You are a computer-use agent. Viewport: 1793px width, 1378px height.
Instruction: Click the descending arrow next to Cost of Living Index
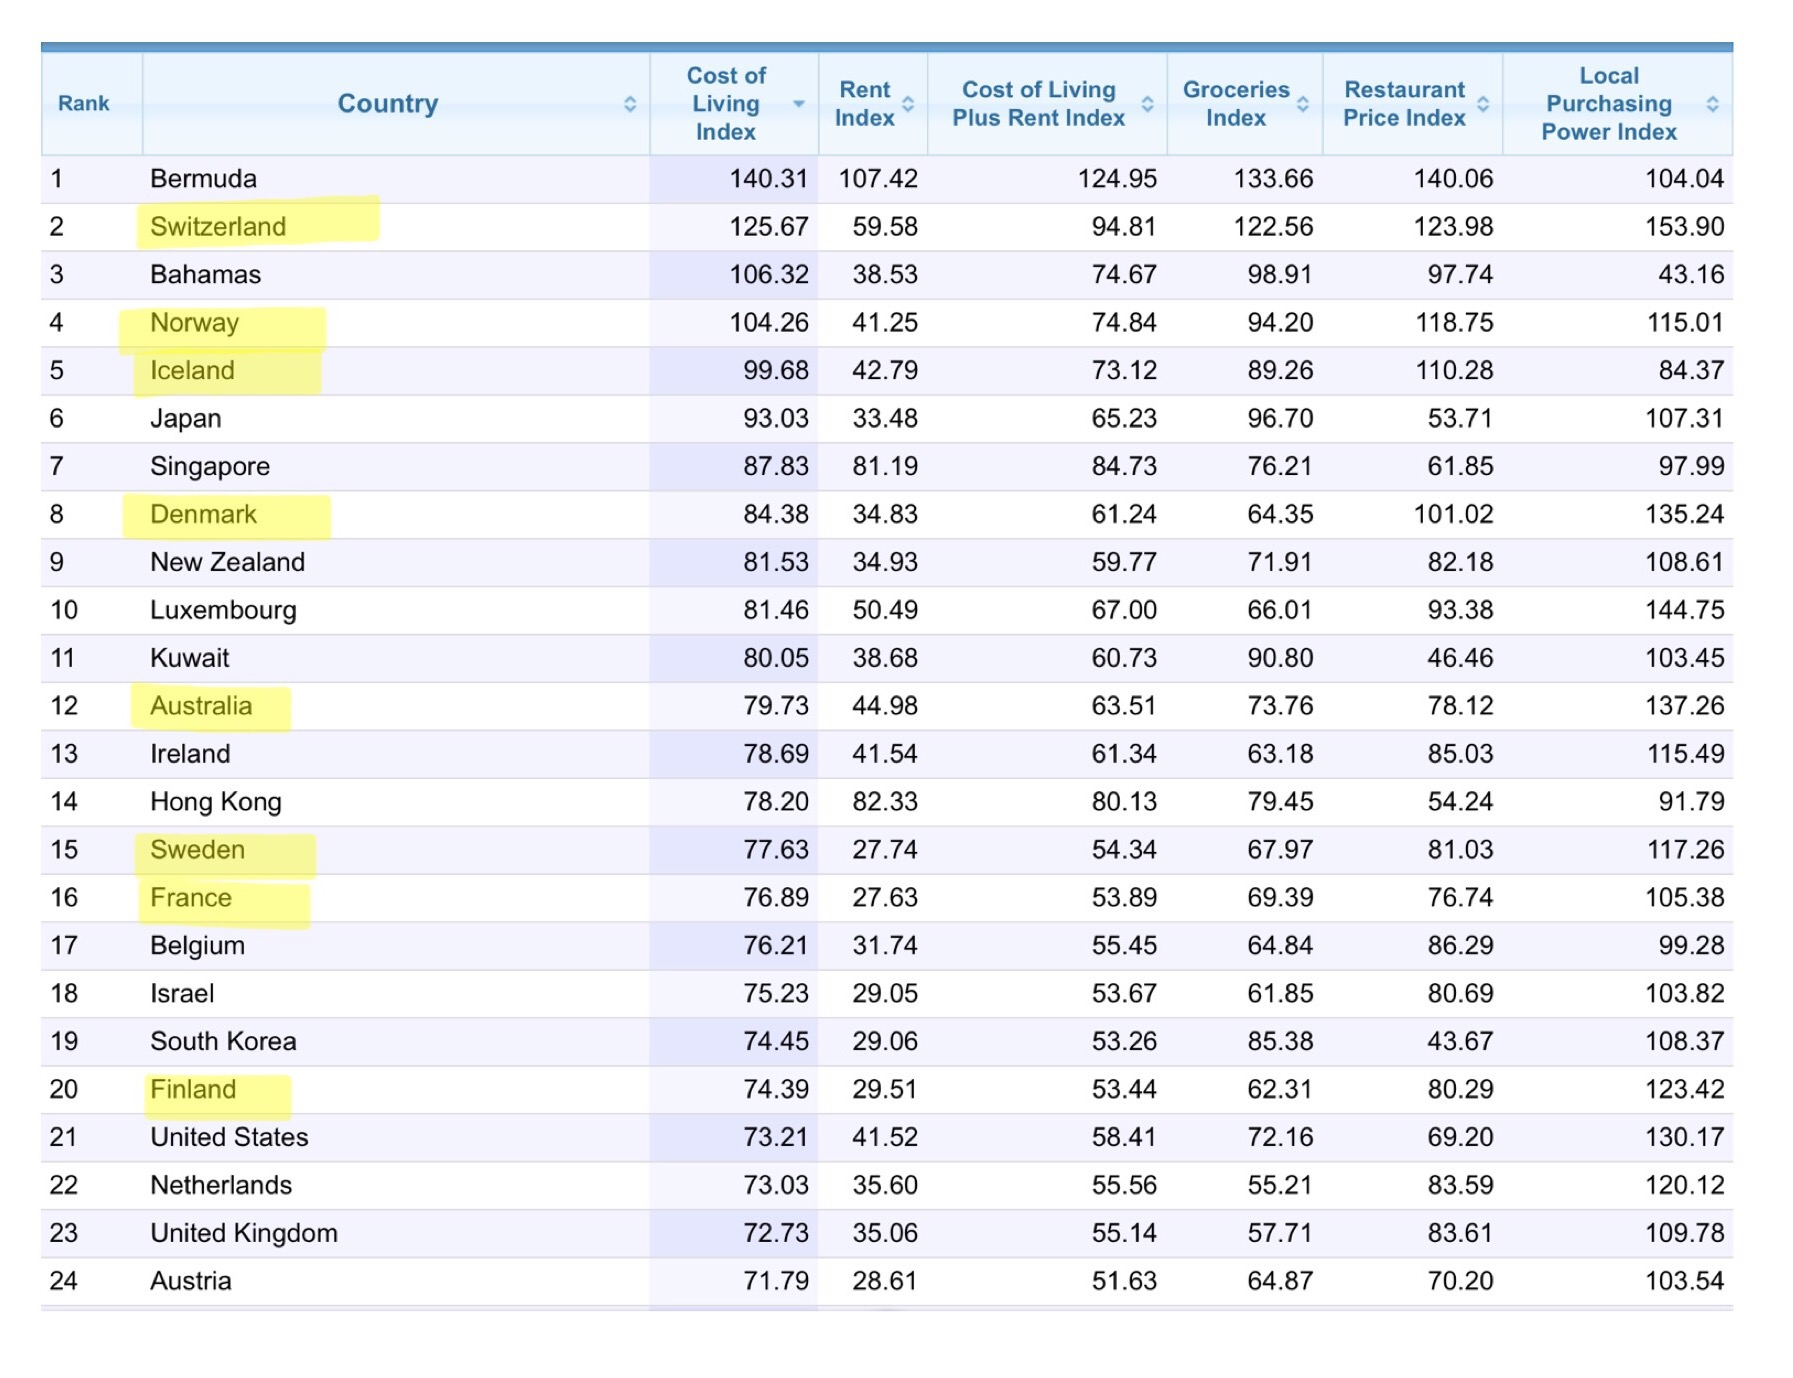click(x=798, y=104)
